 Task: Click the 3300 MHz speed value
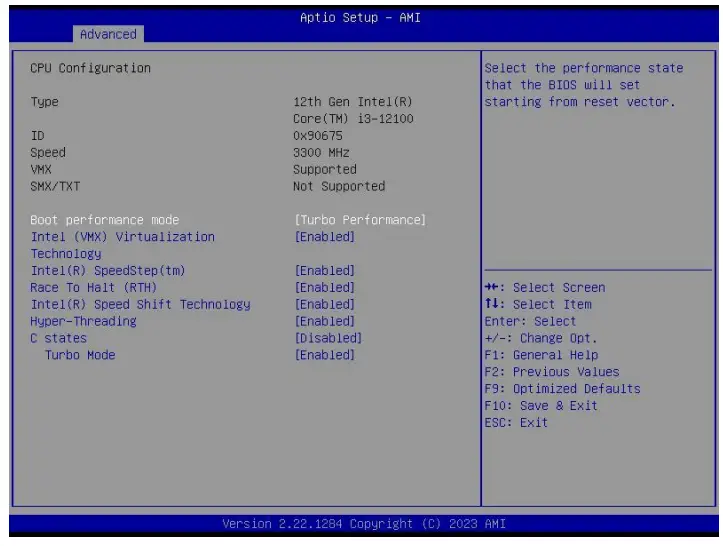321,153
